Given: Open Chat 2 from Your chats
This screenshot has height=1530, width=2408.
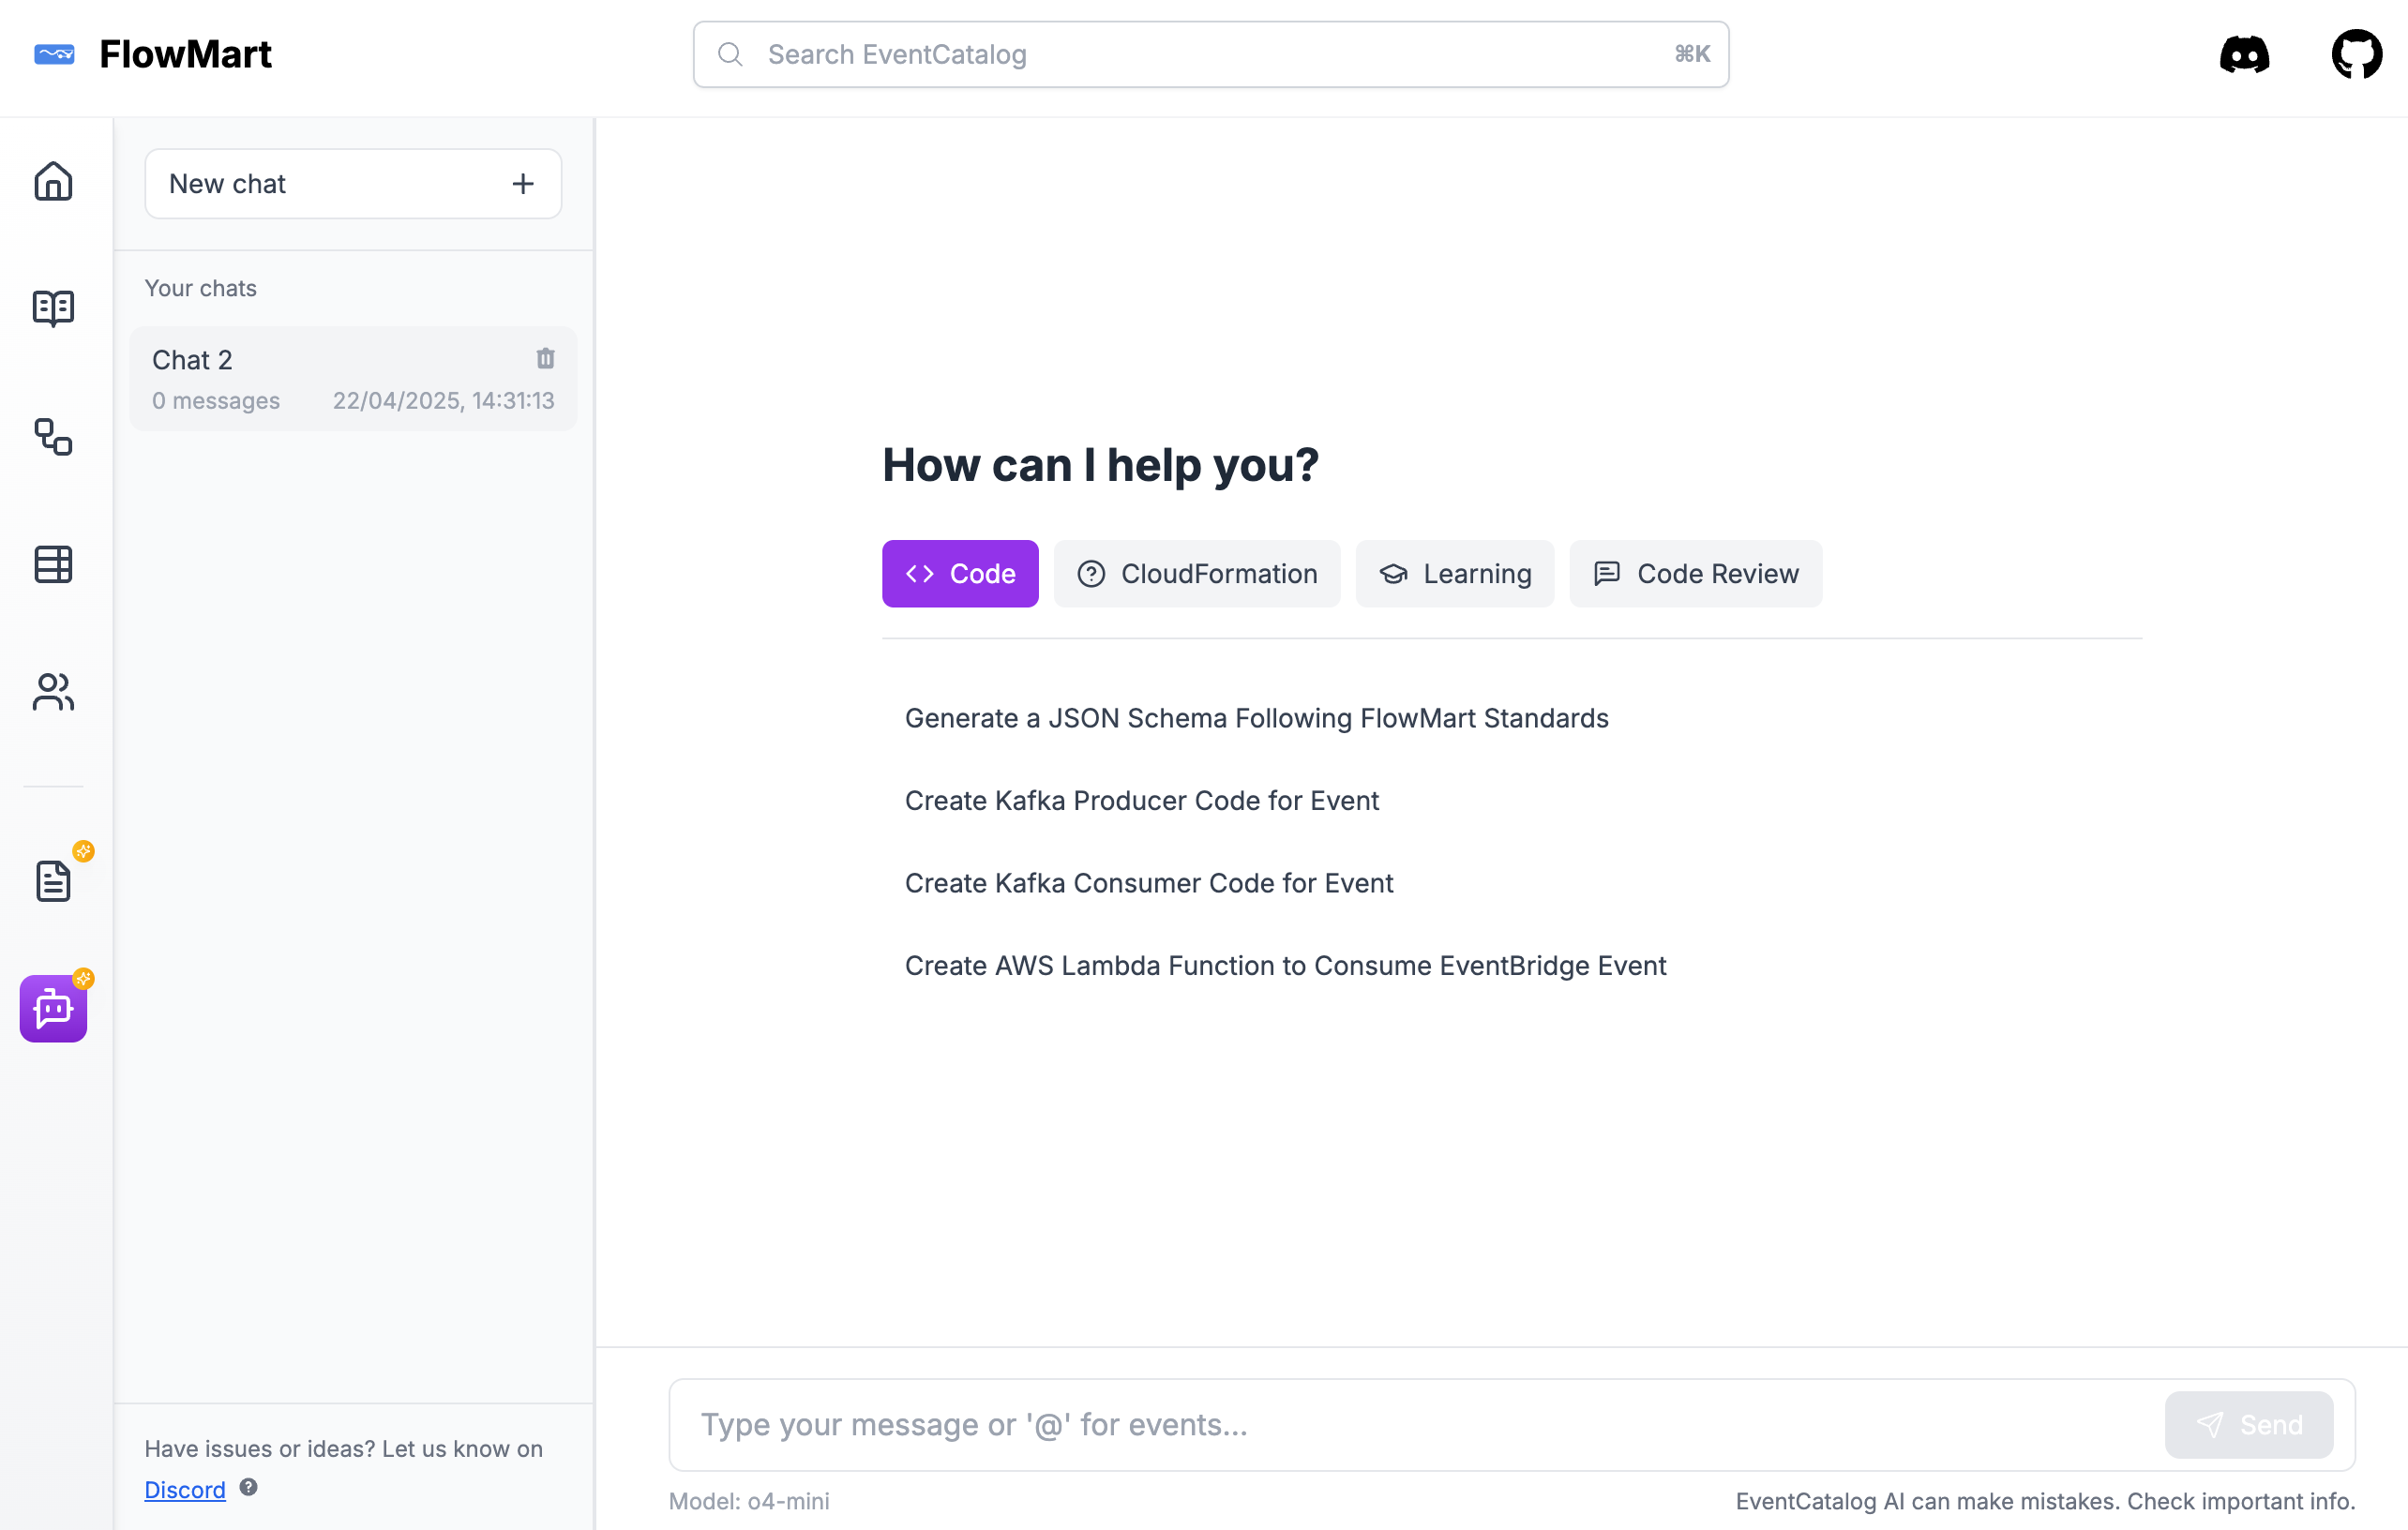Looking at the screenshot, I should point(300,378).
